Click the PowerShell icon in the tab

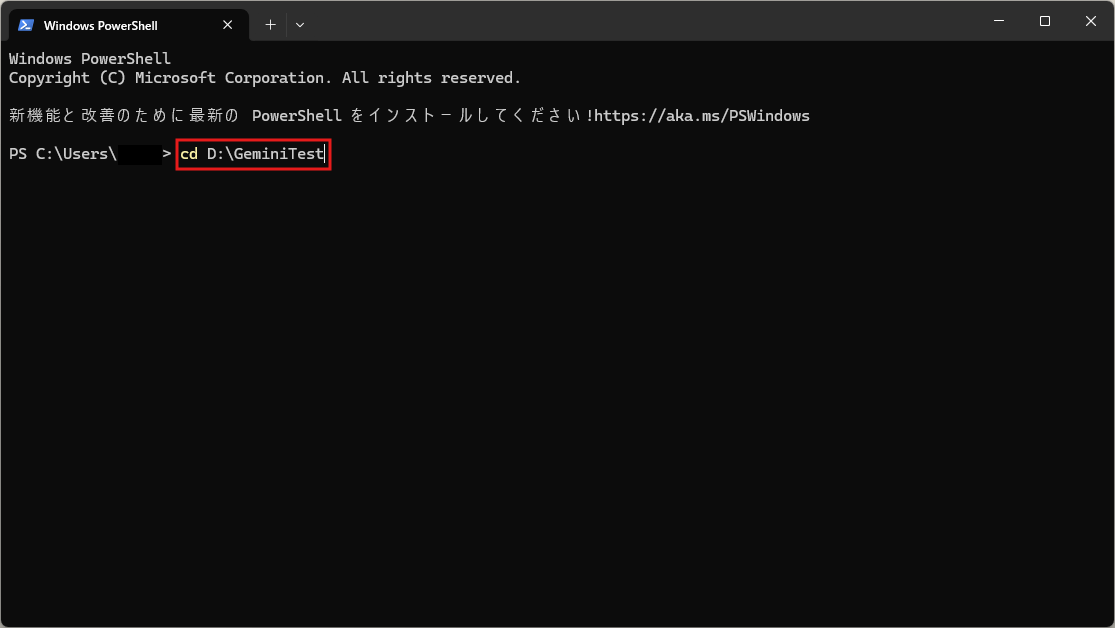click(x=26, y=25)
